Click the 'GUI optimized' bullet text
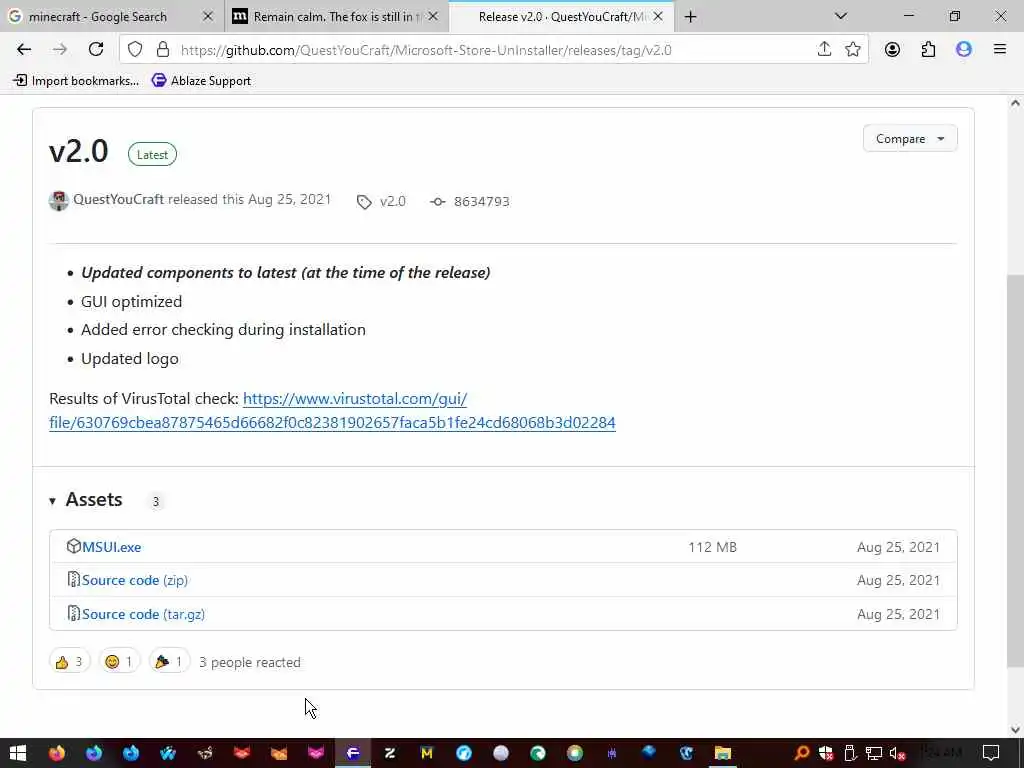 (x=131, y=302)
